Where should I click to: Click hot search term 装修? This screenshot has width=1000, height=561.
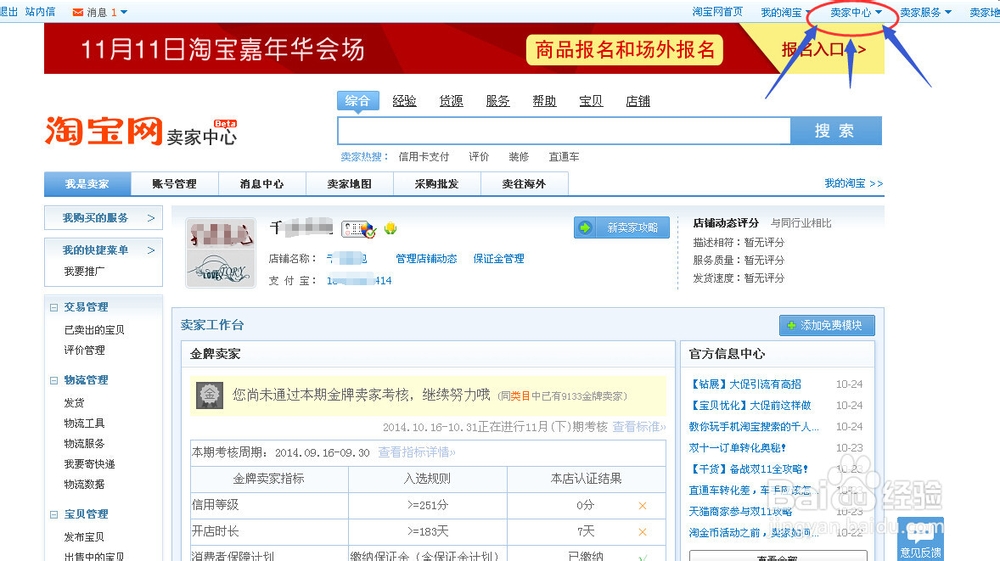pyautogui.click(x=518, y=157)
